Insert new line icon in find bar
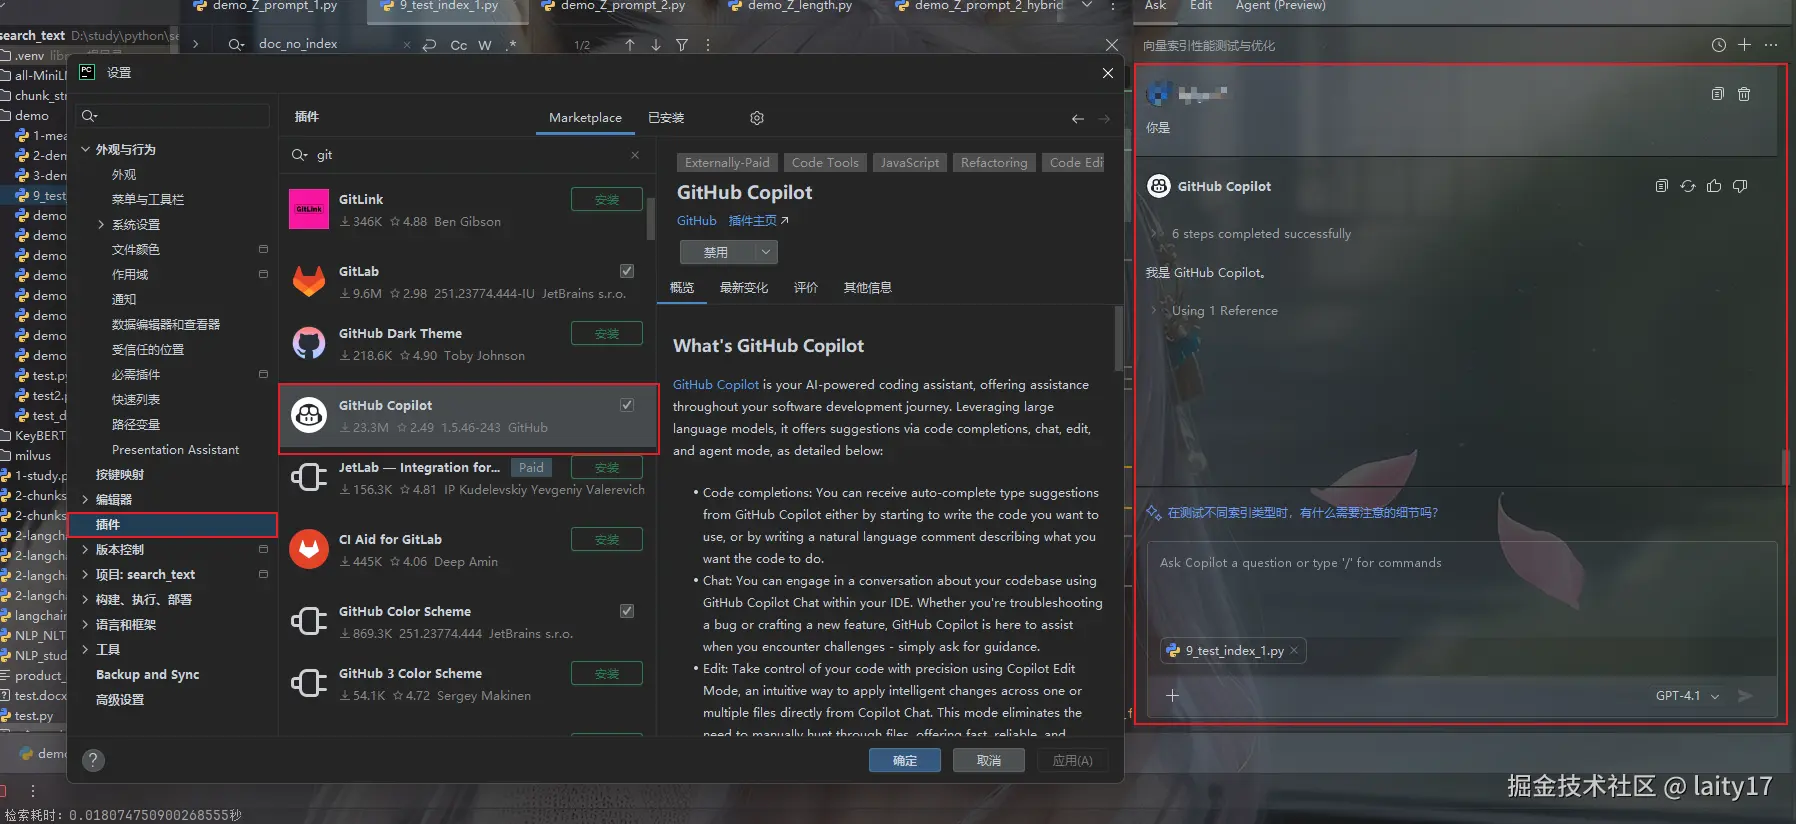The height and width of the screenshot is (824, 1796). 430,45
